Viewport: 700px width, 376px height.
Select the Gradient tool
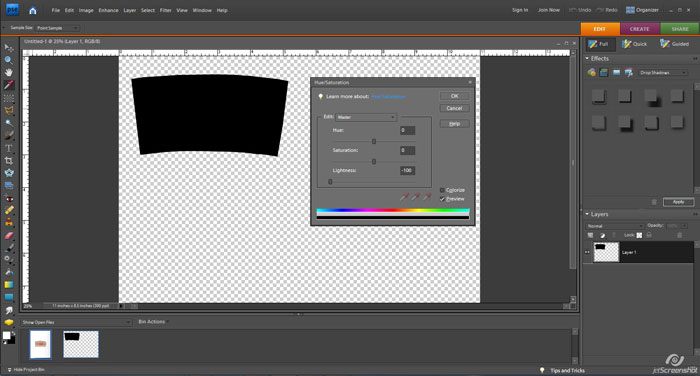[8, 284]
